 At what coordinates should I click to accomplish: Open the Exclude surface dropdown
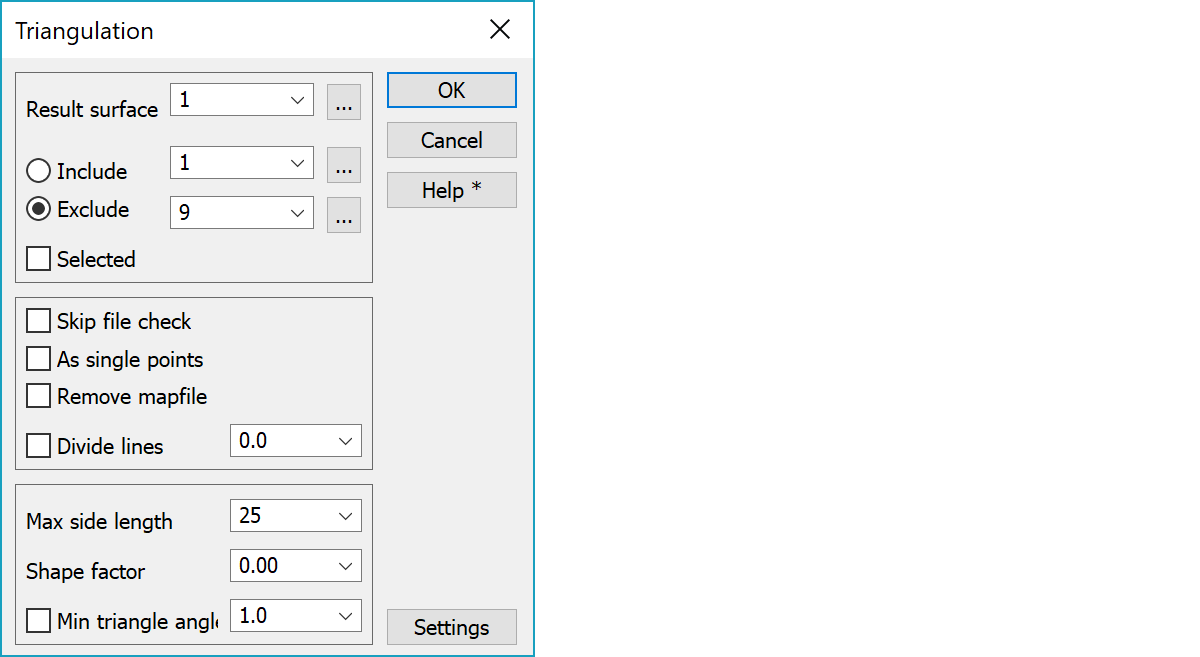click(242, 212)
